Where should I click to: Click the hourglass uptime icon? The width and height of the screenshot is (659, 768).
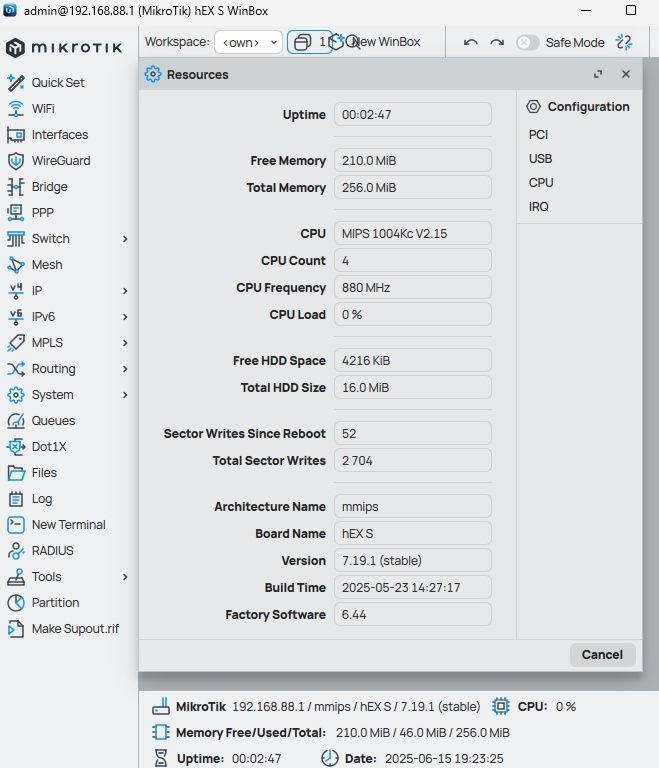[161, 758]
